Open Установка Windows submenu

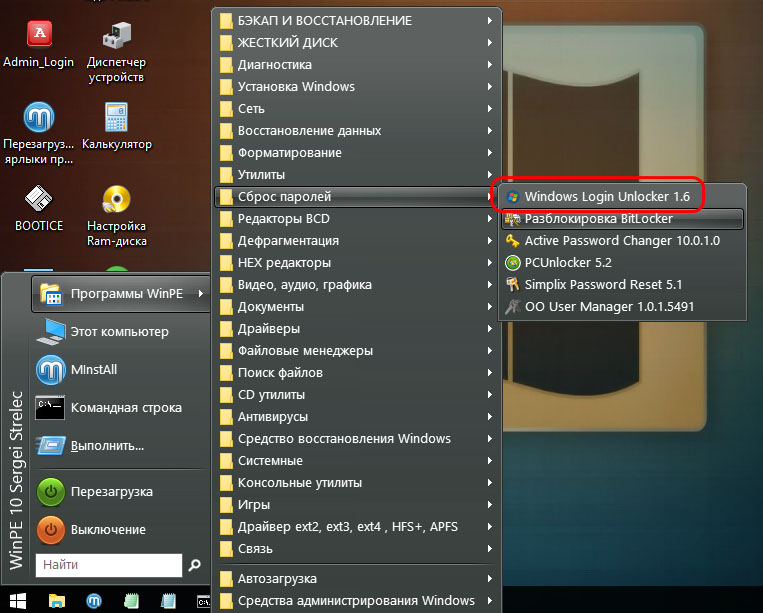point(358,87)
